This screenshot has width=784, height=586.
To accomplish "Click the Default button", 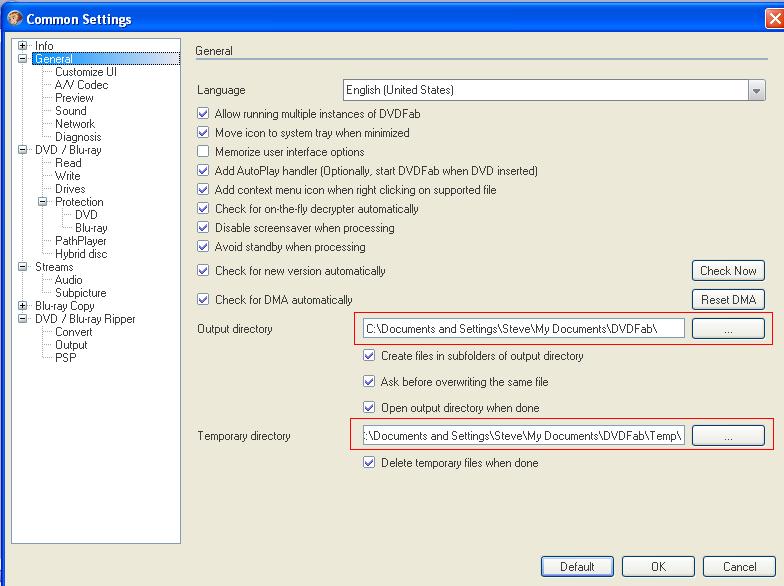I will (577, 566).
